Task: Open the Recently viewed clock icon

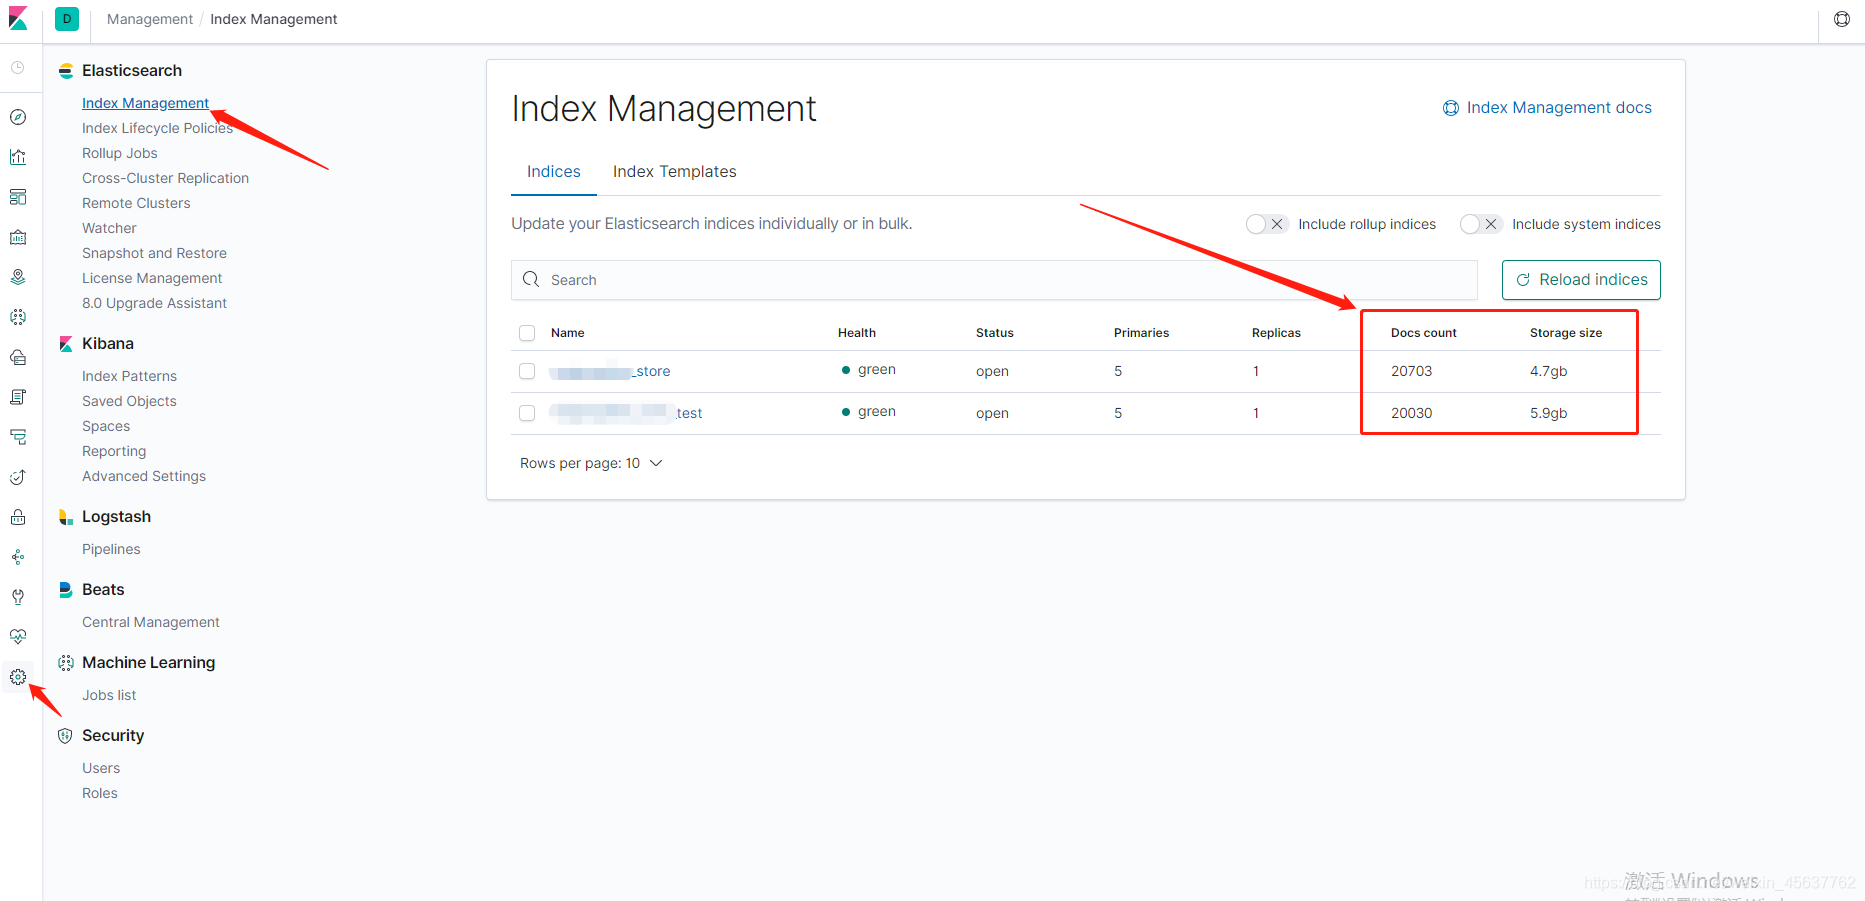Action: coord(18,67)
